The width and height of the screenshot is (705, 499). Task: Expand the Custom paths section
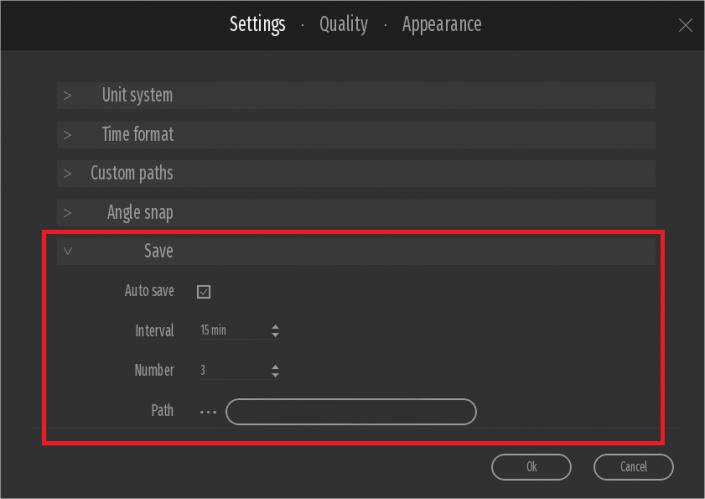[x=131, y=173]
